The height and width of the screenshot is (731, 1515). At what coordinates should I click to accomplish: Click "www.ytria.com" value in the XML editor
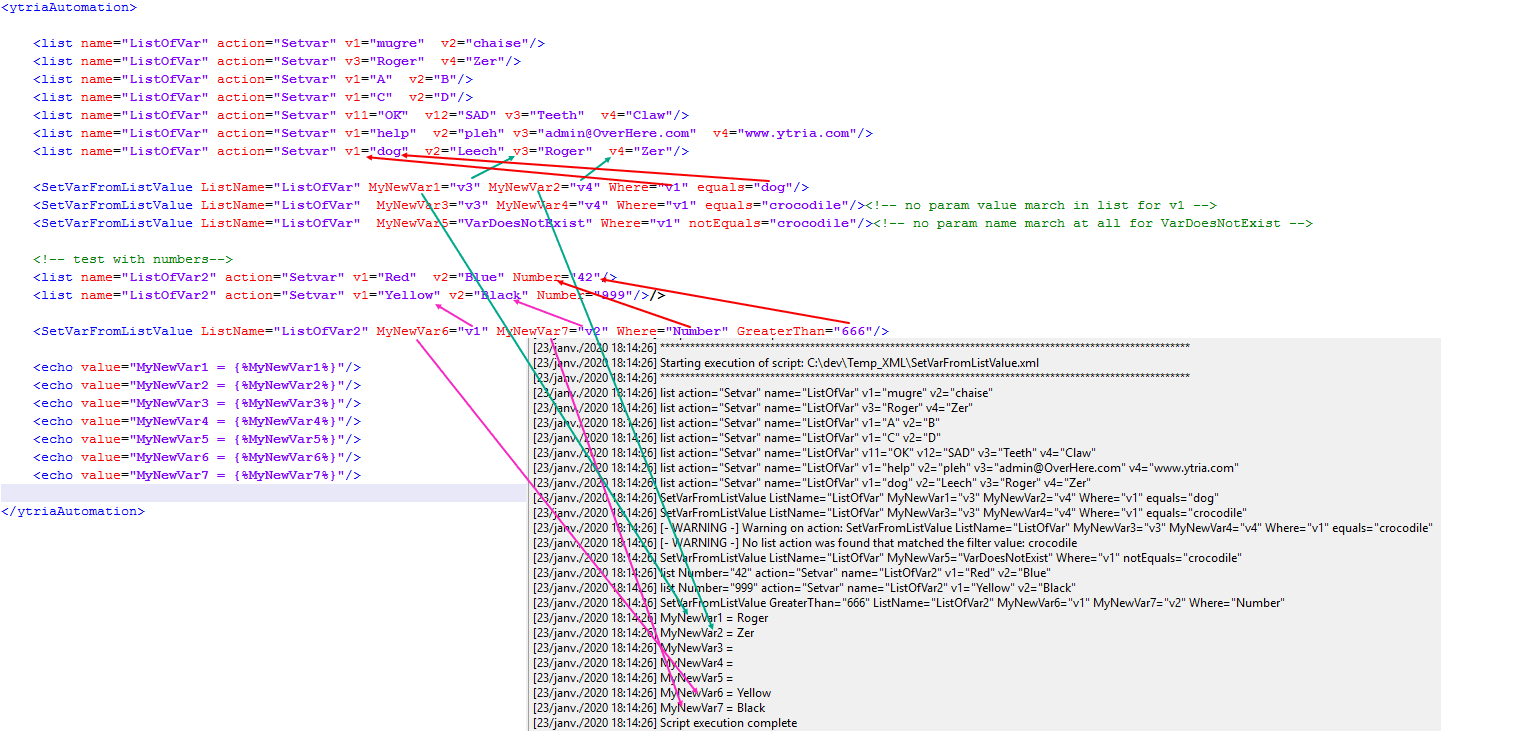tap(809, 133)
